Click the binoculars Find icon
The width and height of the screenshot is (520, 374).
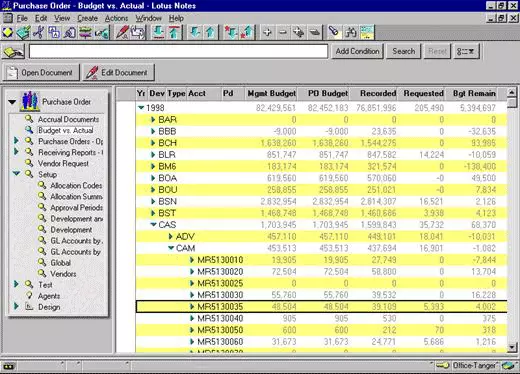tap(351, 33)
